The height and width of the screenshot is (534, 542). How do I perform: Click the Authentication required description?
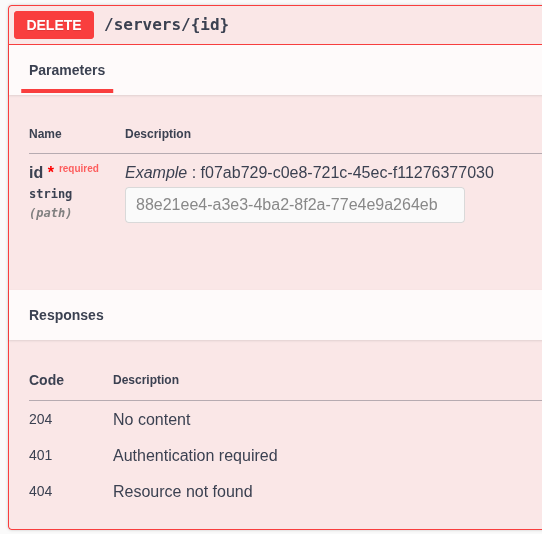[195, 456]
